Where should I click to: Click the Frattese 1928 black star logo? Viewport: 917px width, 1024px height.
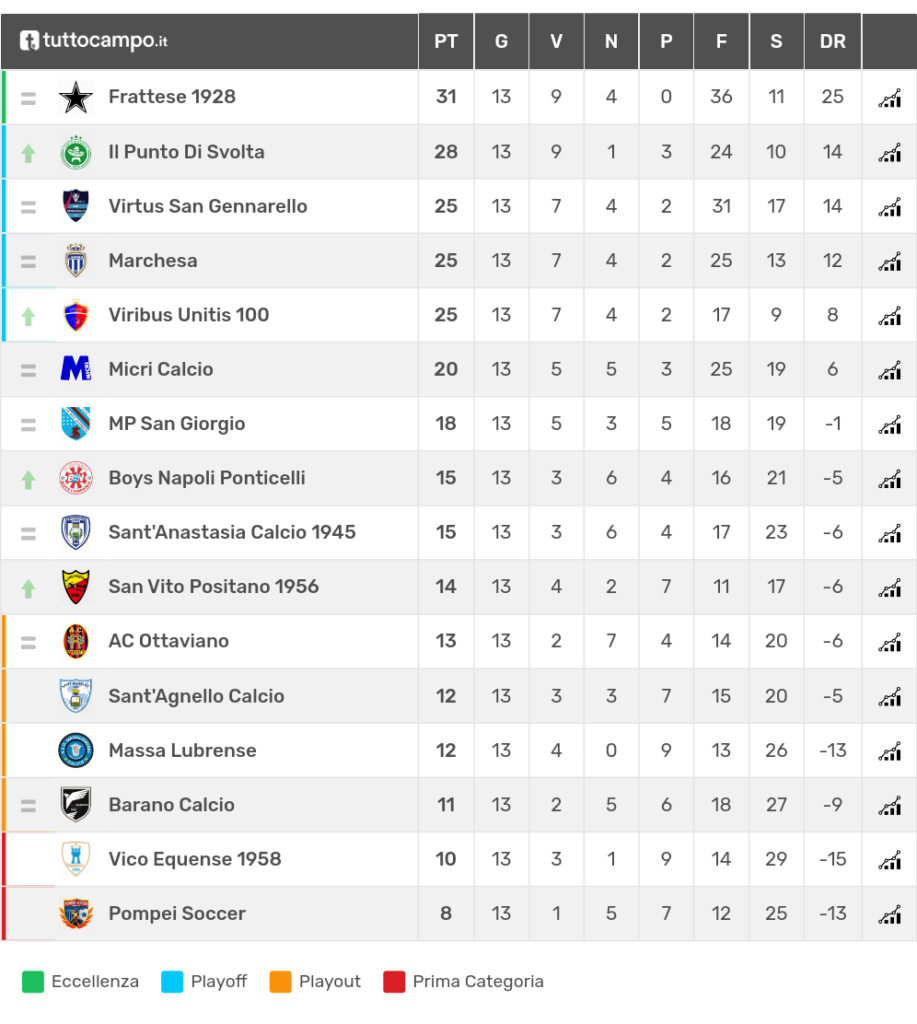pyautogui.click(x=76, y=97)
